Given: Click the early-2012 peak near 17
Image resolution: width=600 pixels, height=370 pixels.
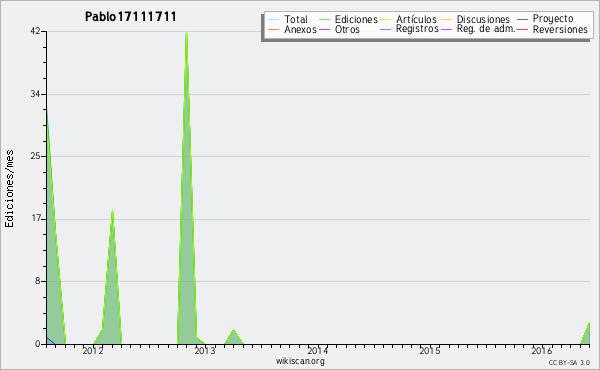Looking at the screenshot, I should point(112,211).
